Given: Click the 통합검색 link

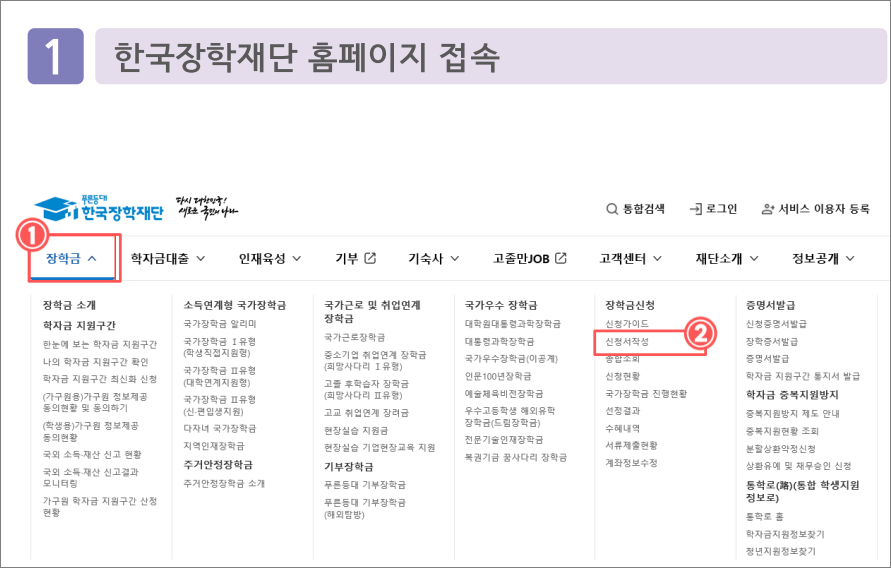Looking at the screenshot, I should coord(644,209).
